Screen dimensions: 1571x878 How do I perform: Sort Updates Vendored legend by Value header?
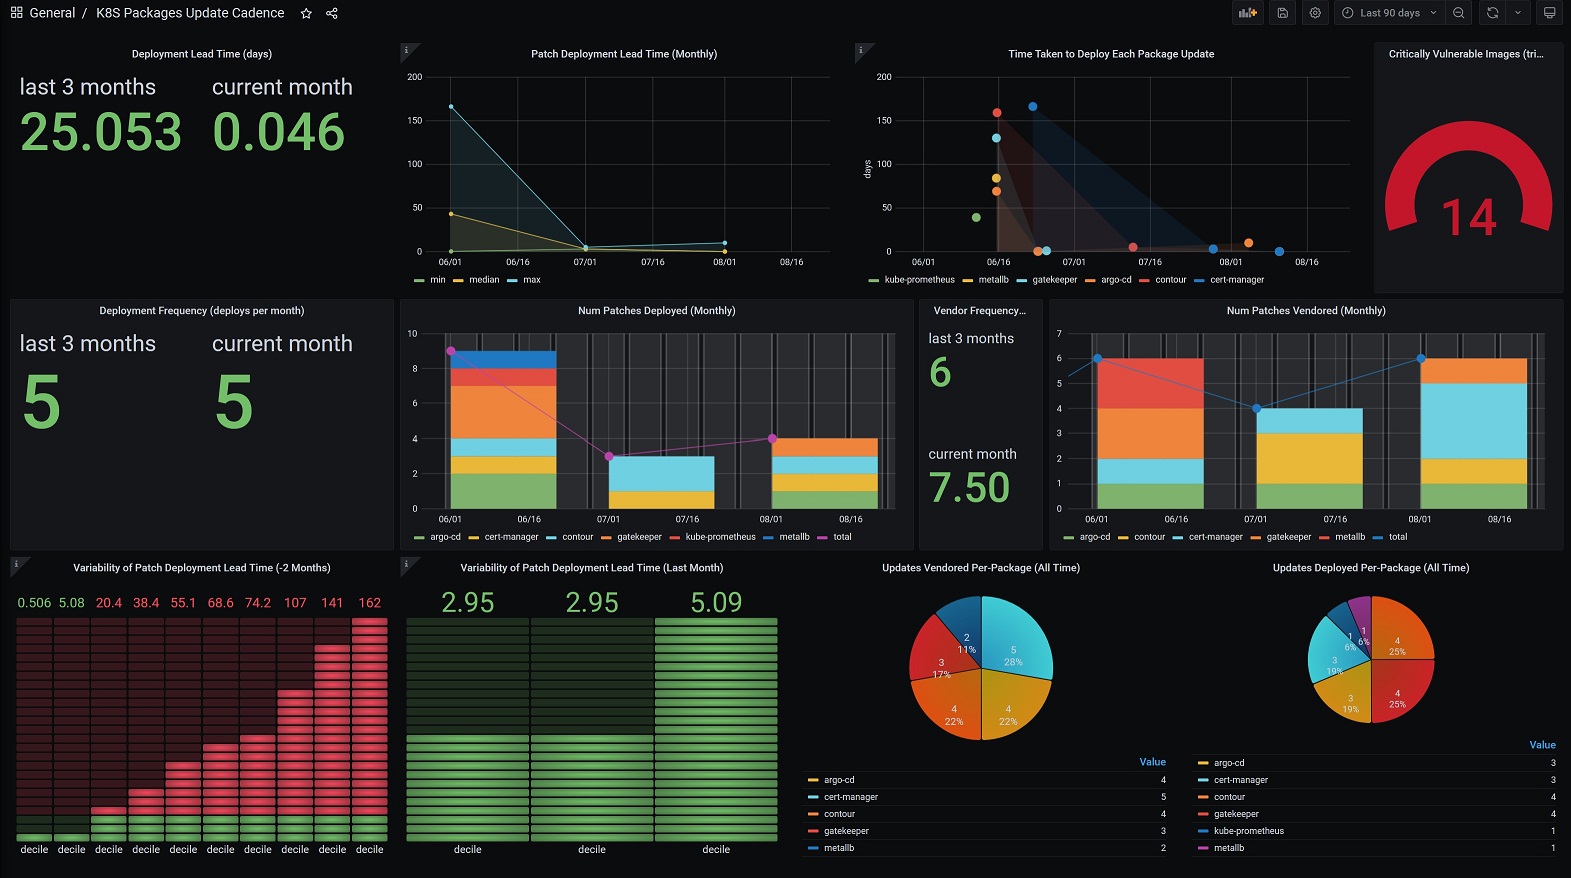(x=1152, y=762)
